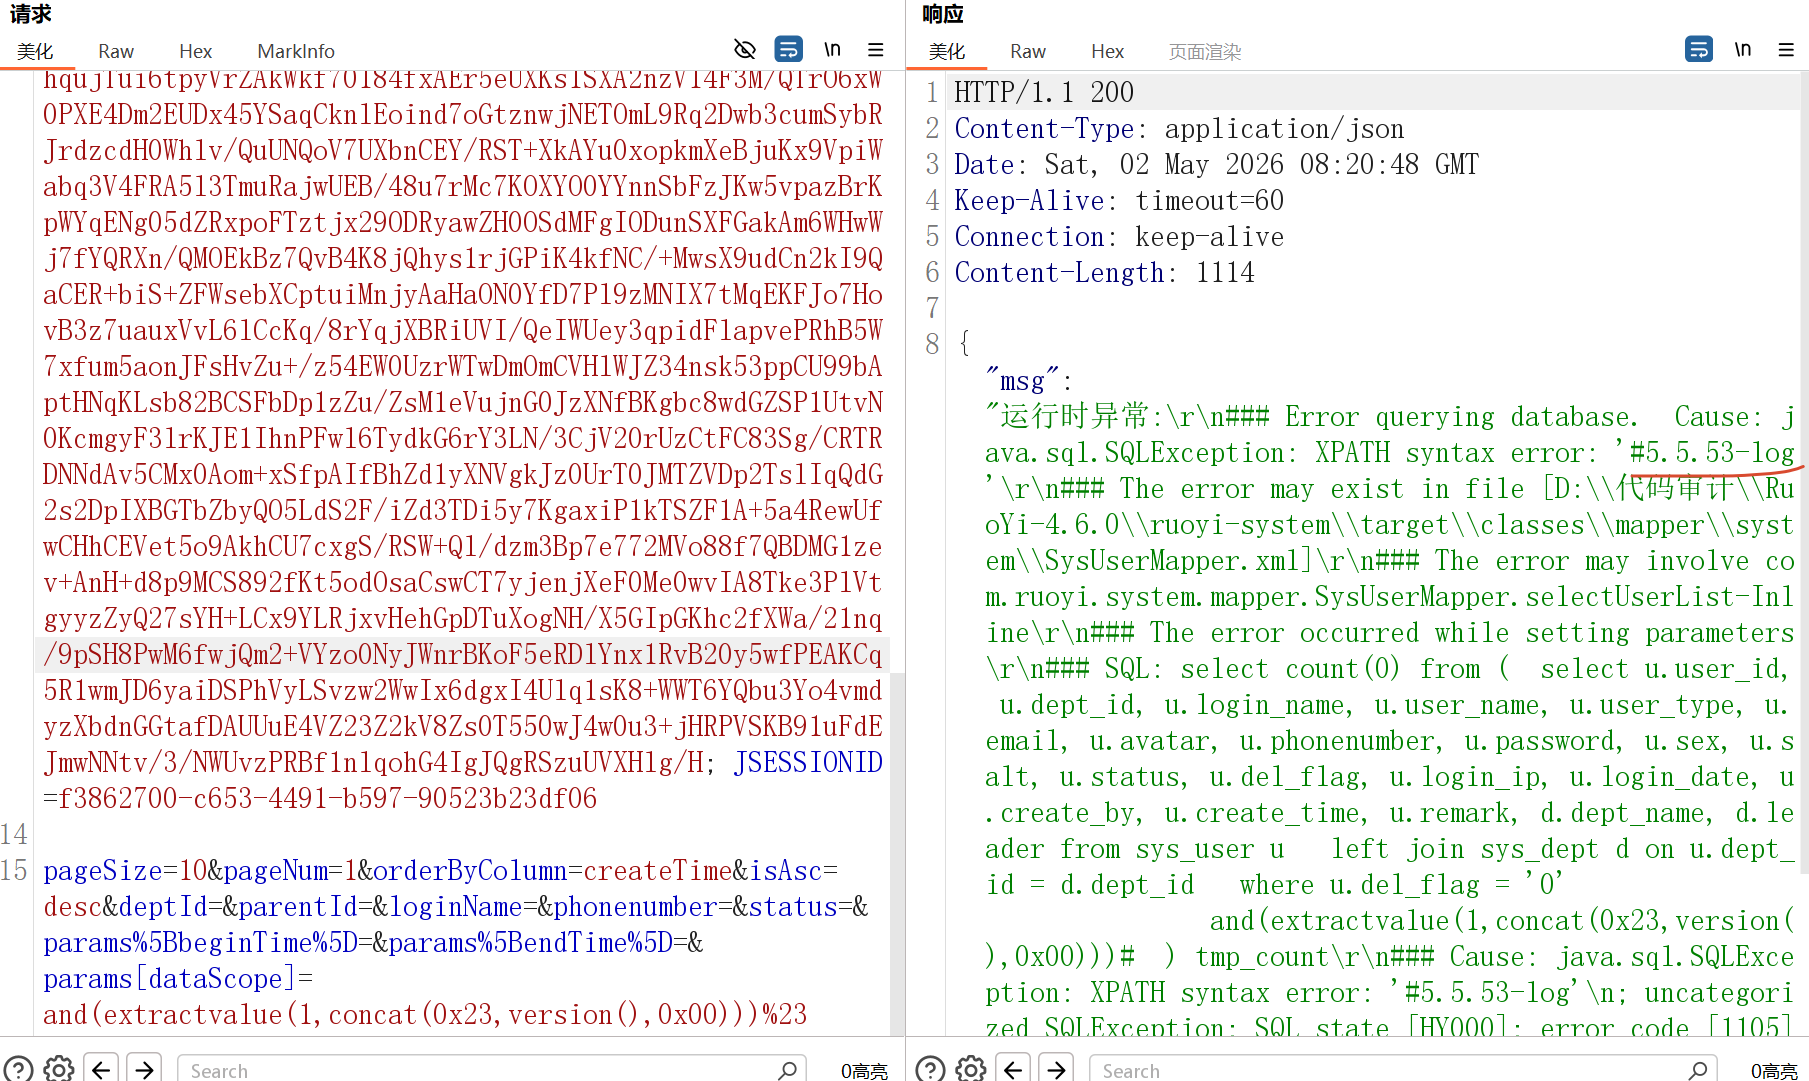Go to next search match in the request panel

click(145, 1069)
